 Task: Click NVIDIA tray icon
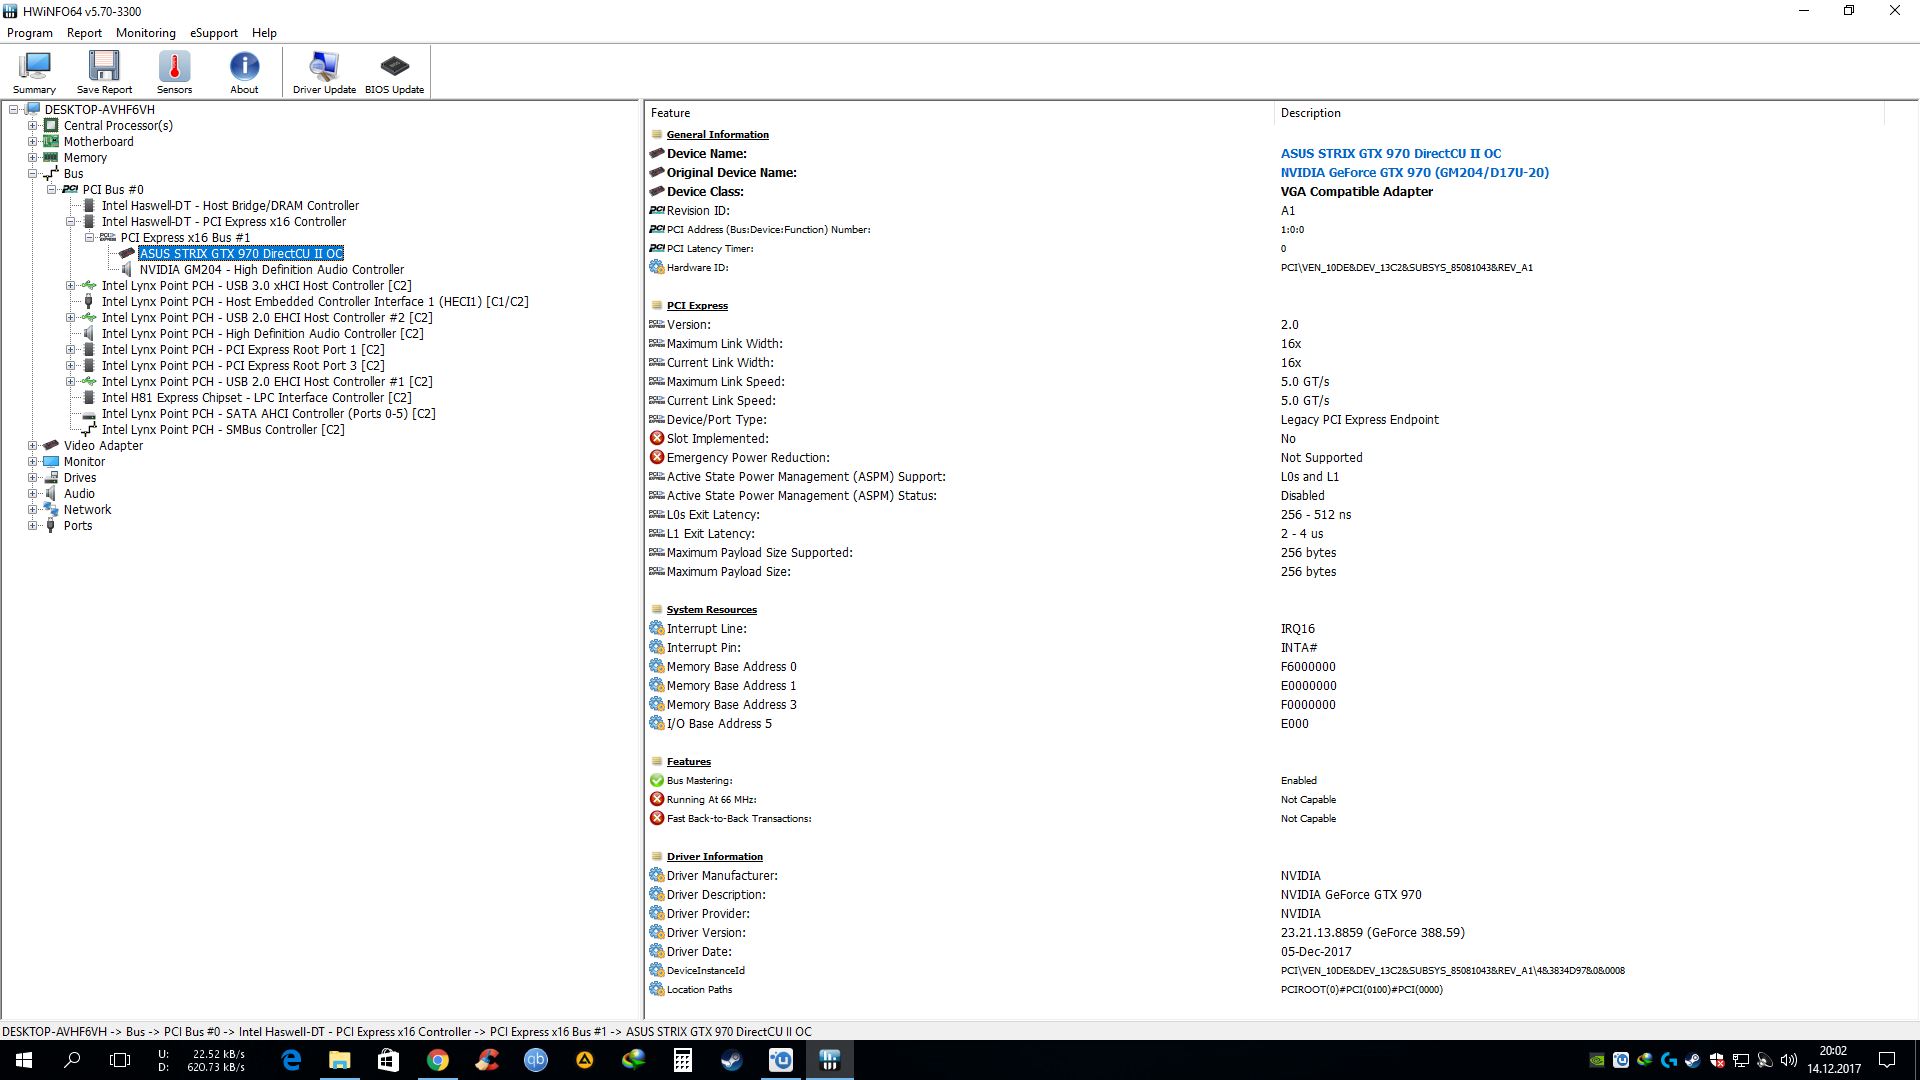click(1597, 1060)
